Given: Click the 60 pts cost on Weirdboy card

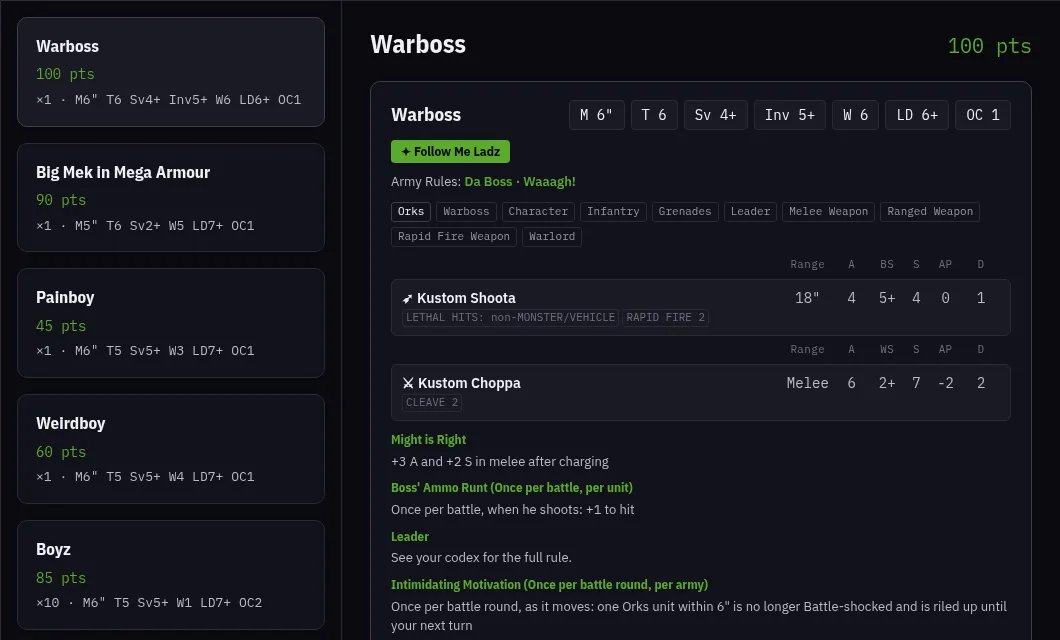Looking at the screenshot, I should [61, 451].
